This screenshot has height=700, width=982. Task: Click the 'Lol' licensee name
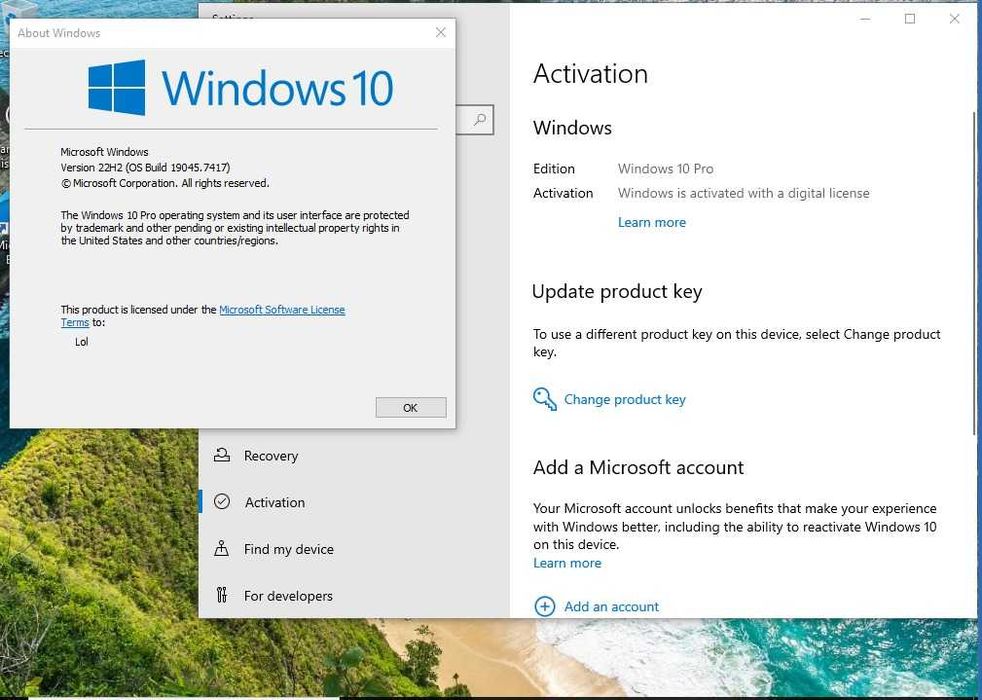click(82, 342)
